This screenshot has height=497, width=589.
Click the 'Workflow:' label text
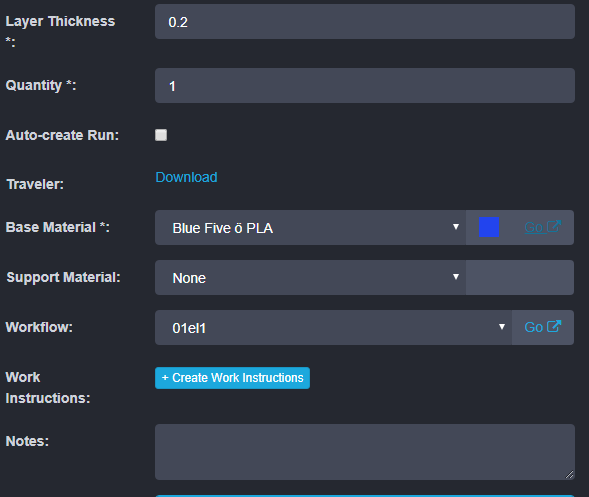click(x=39, y=327)
